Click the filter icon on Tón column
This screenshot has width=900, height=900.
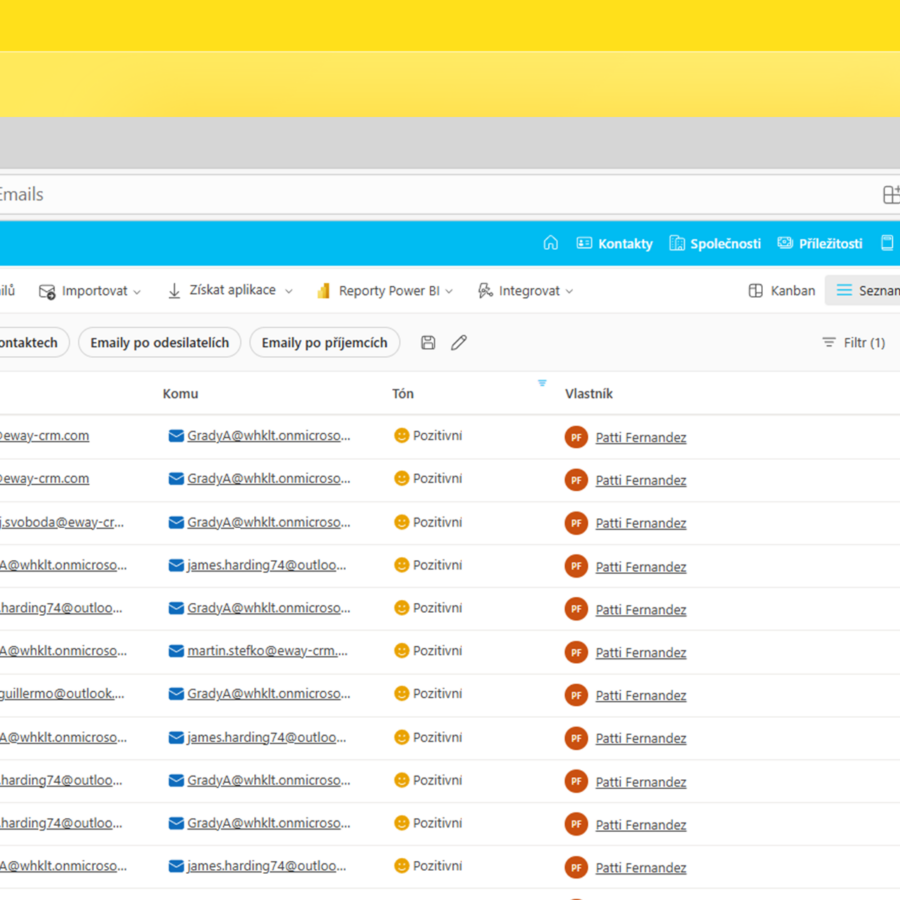coord(542,383)
